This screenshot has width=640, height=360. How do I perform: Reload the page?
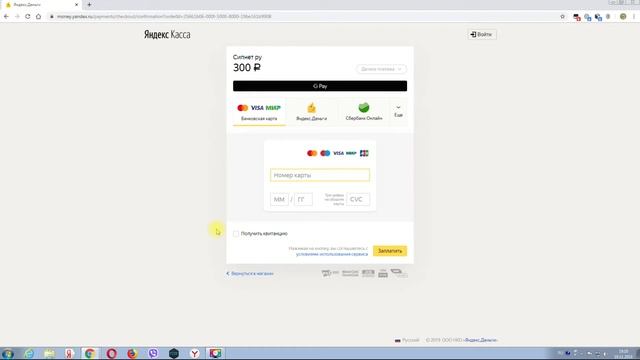pos(27,16)
